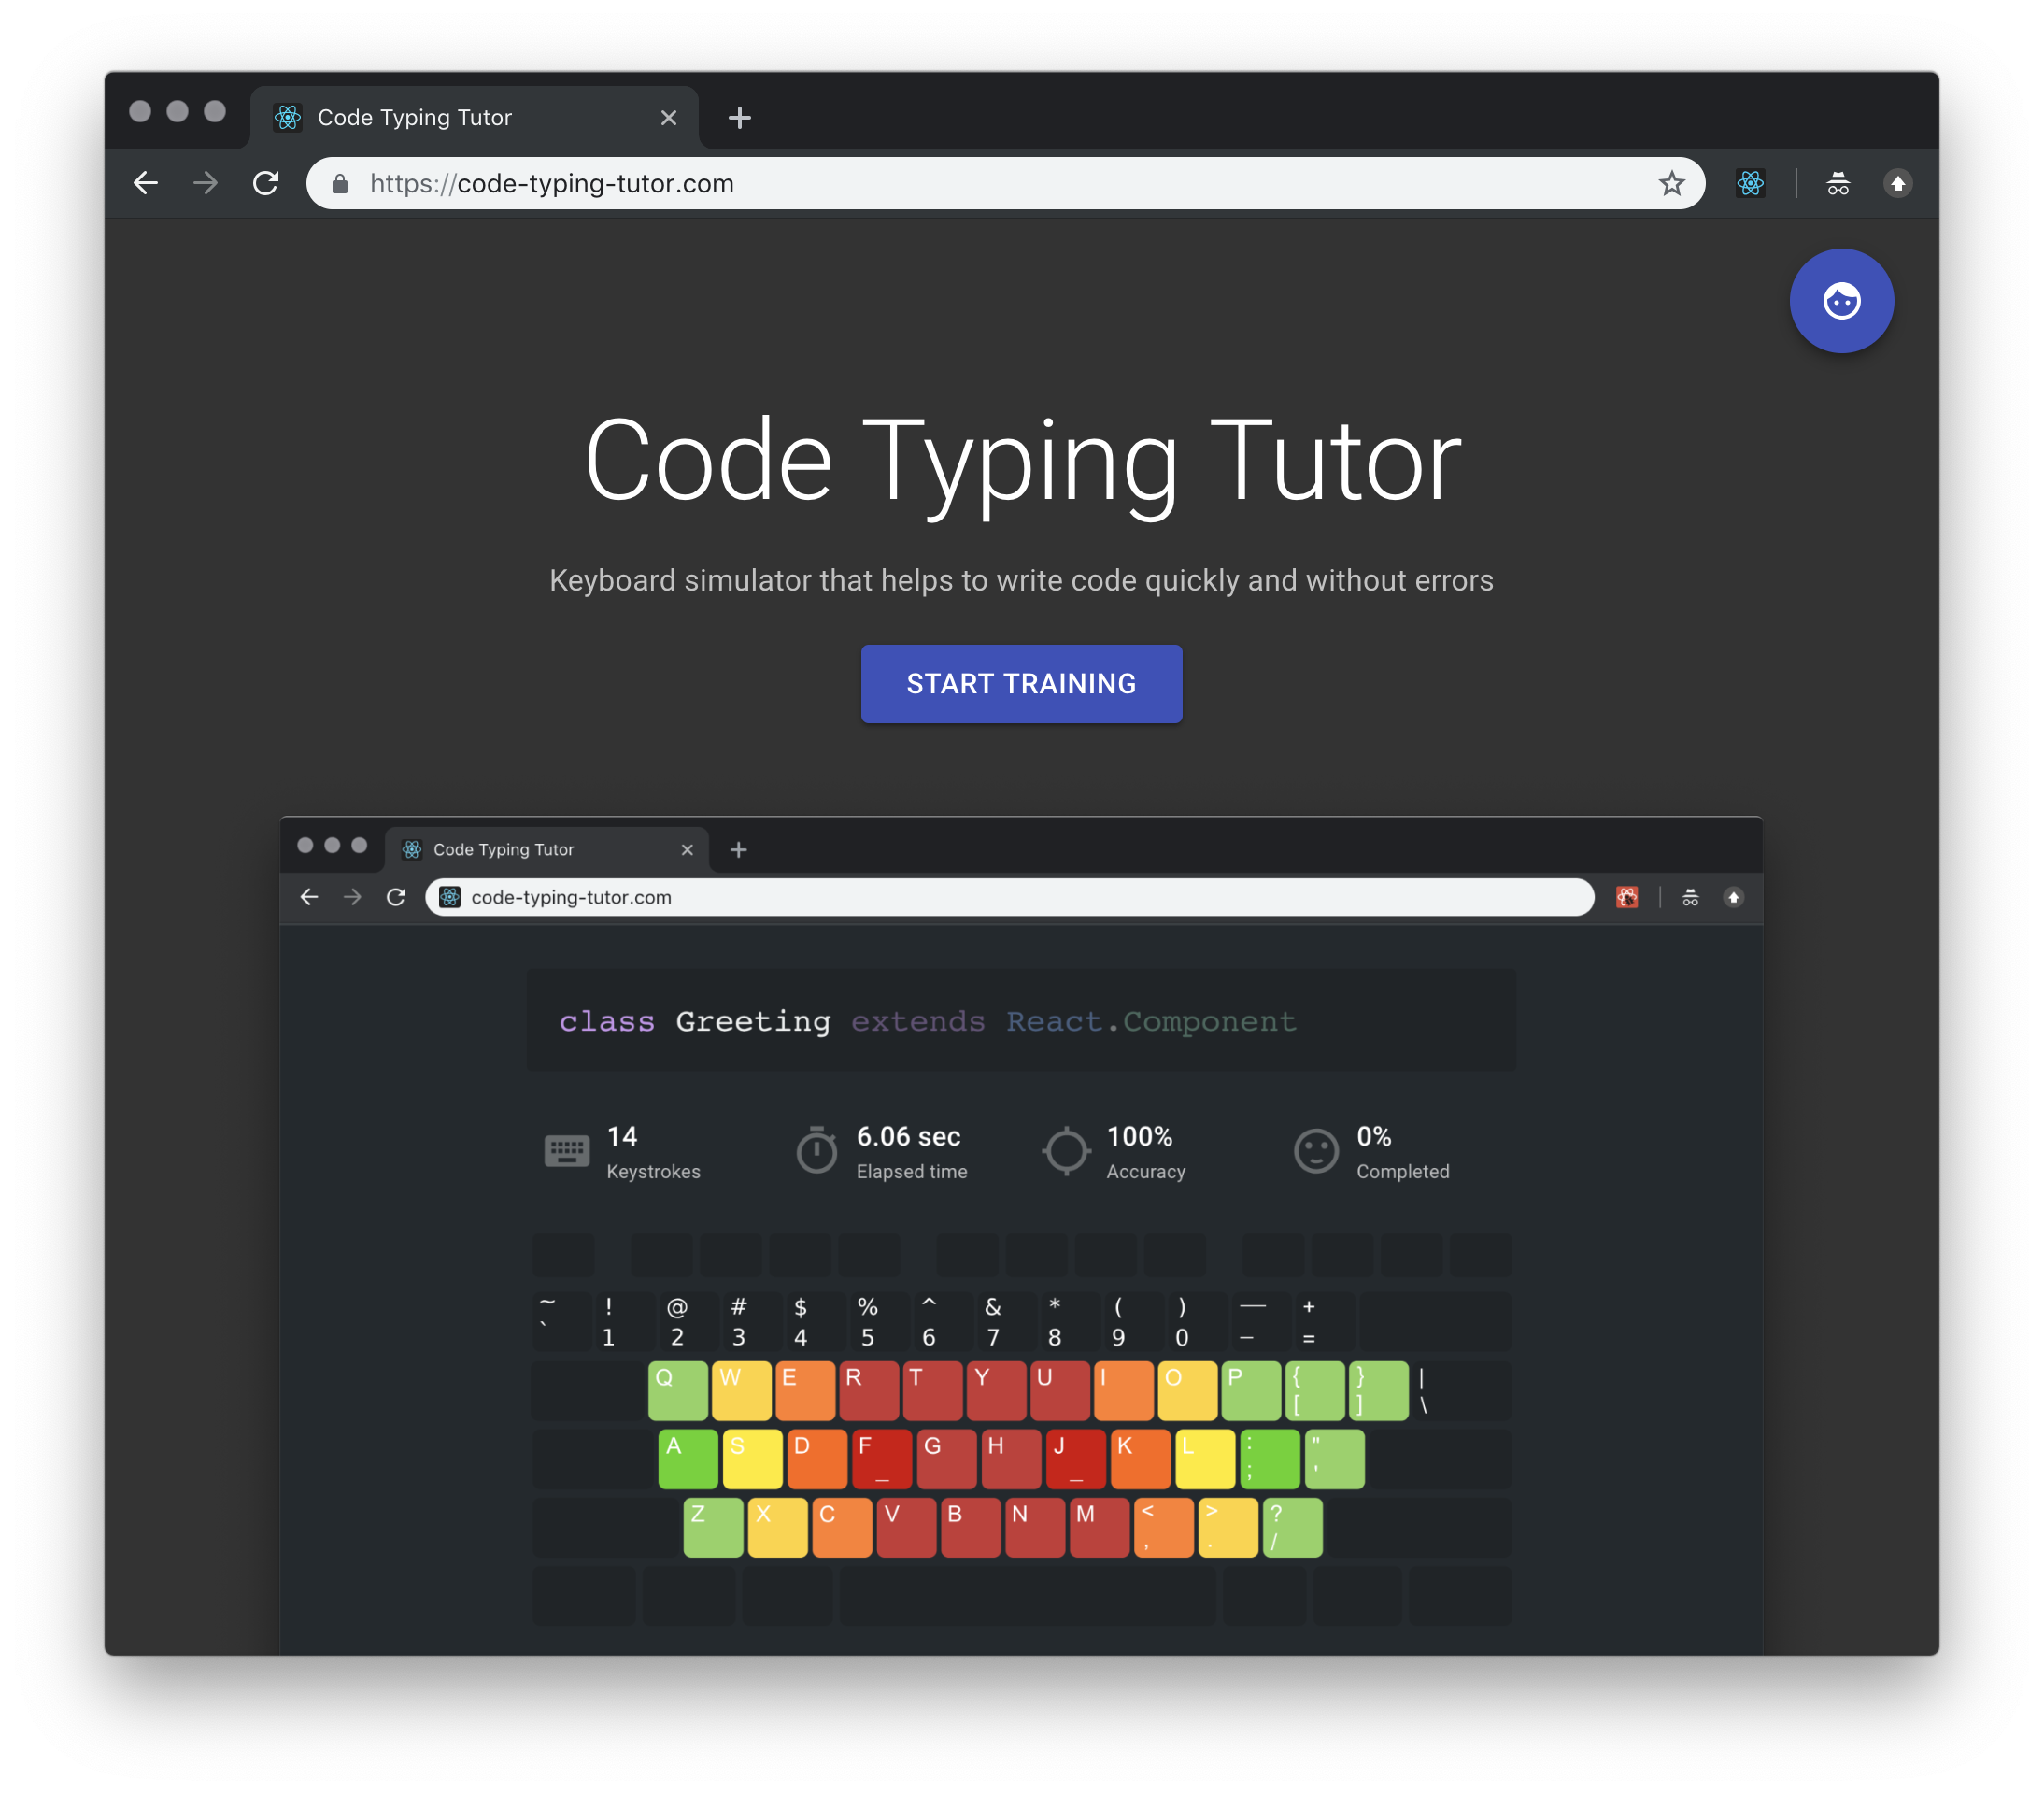The width and height of the screenshot is (2044, 1794).
Task: Click the up-arrow update icon in toolbar
Action: (1897, 183)
